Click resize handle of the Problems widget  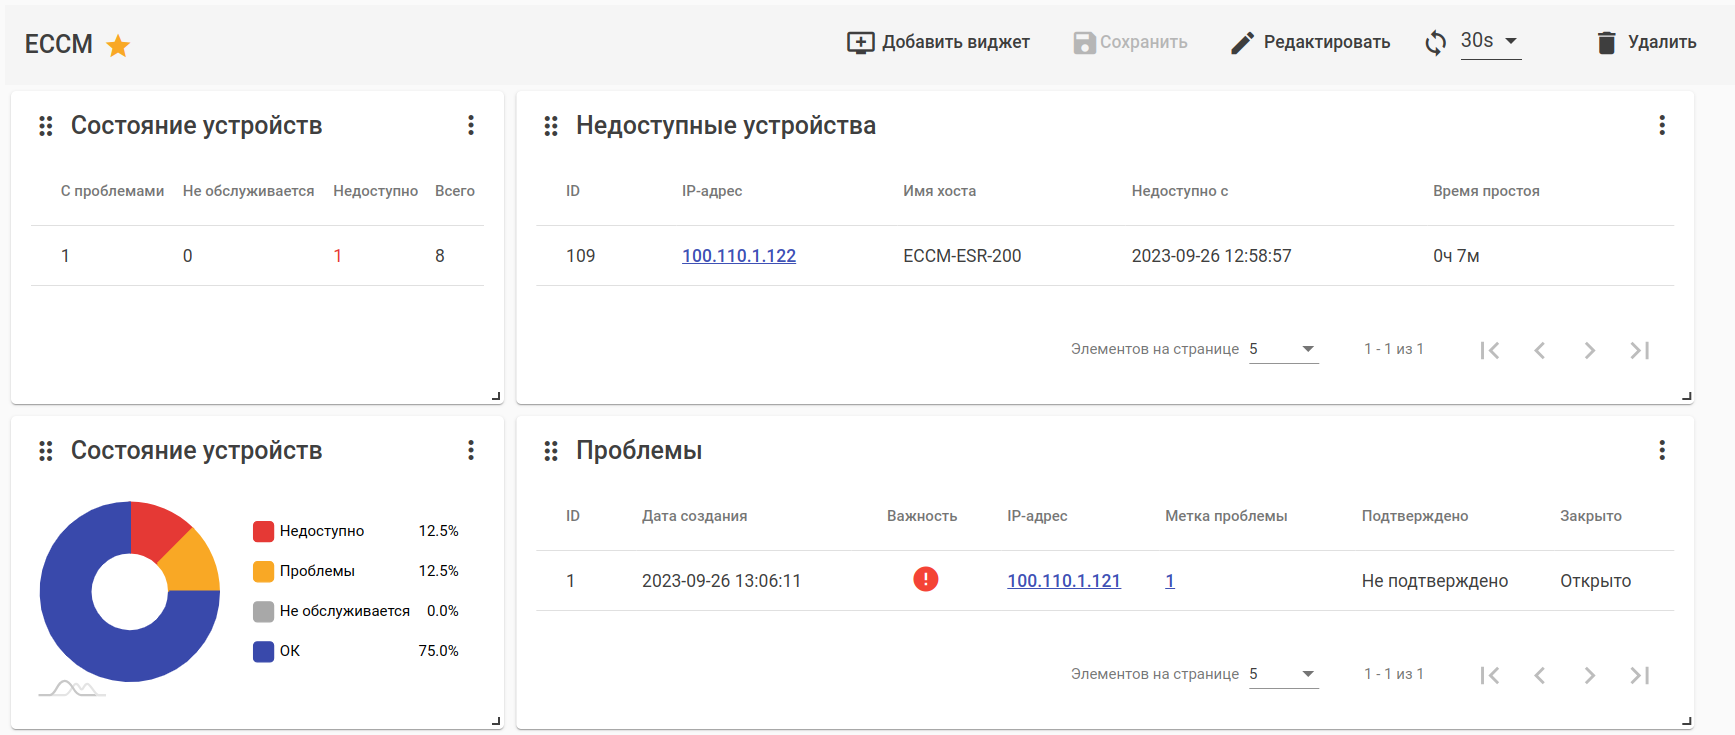[1687, 721]
